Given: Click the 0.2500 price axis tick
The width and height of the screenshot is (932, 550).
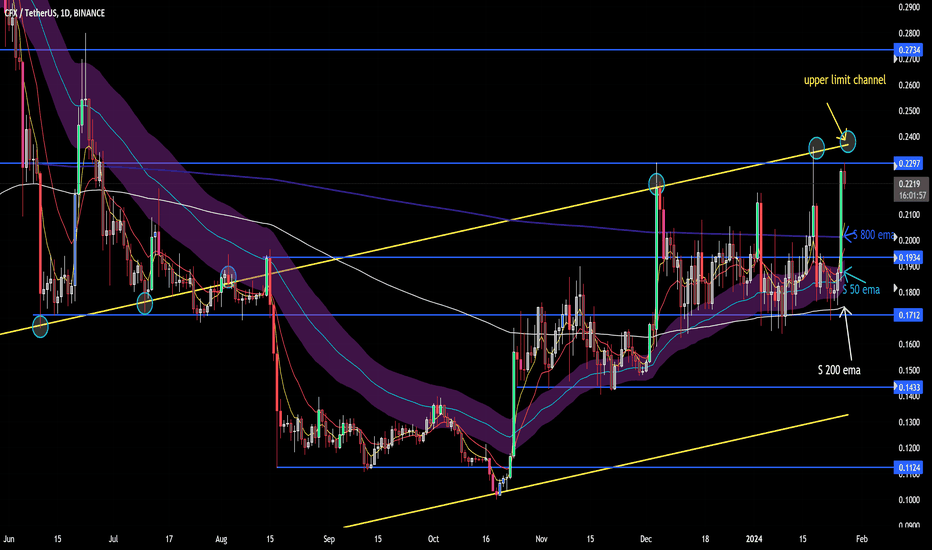Looking at the screenshot, I should [x=909, y=111].
